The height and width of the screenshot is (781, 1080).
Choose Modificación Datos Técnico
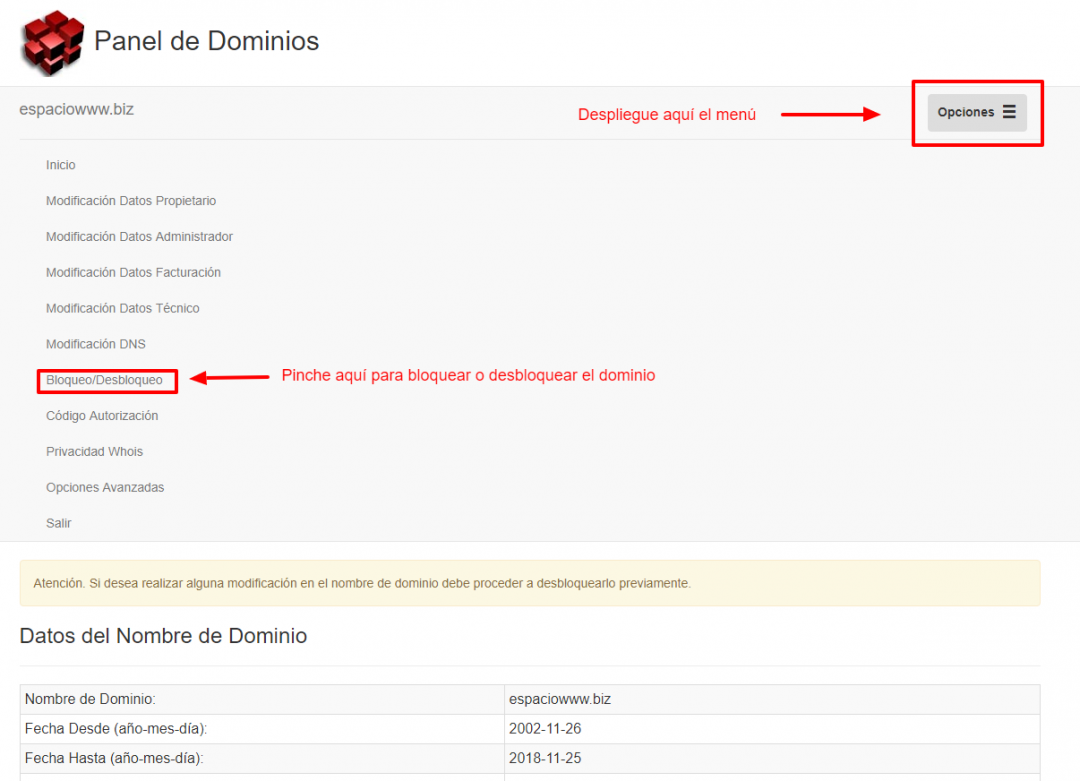click(x=122, y=309)
